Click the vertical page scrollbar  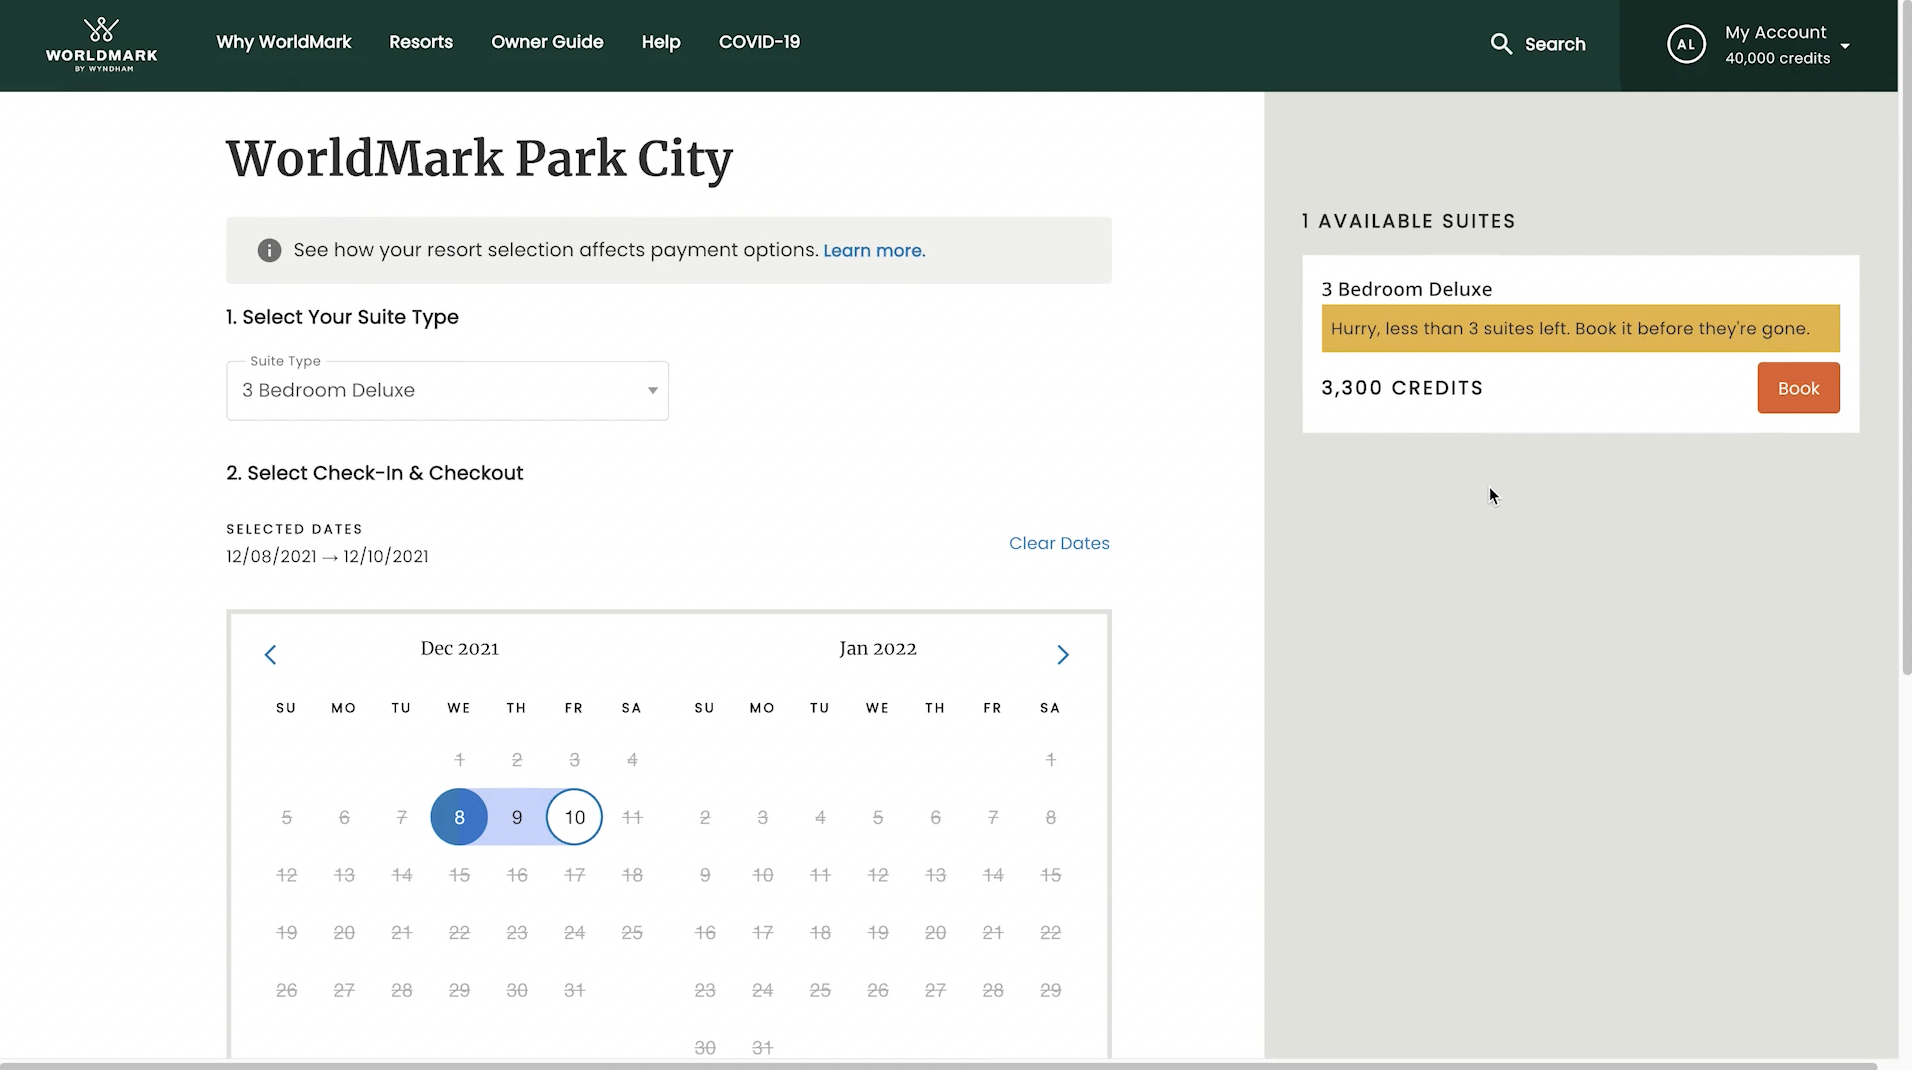pos(1905,340)
